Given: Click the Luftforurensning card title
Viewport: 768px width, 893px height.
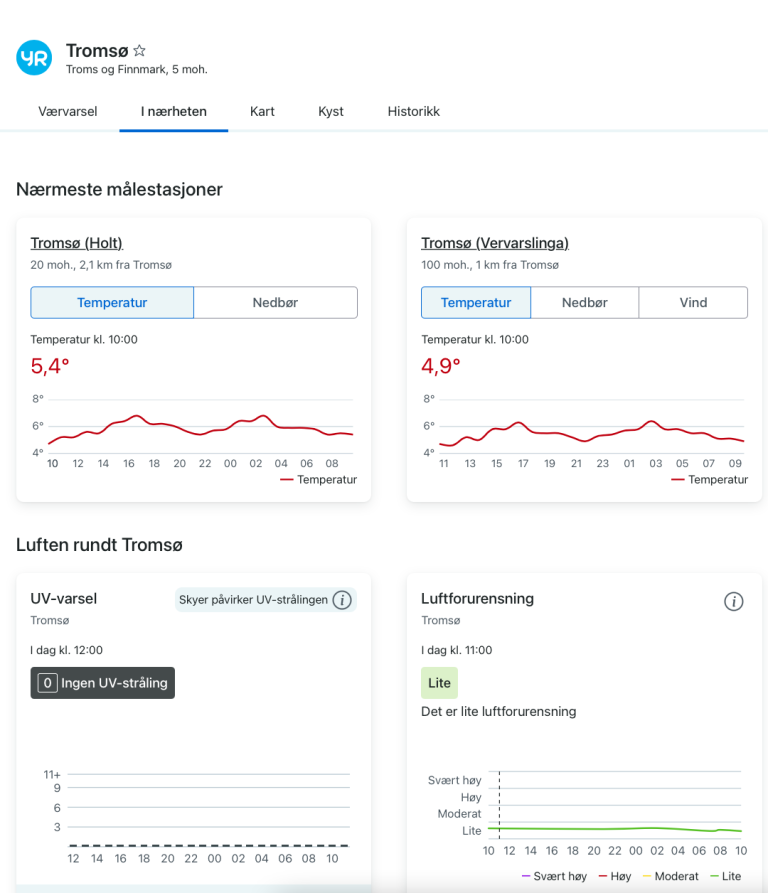Looking at the screenshot, I should (478, 599).
